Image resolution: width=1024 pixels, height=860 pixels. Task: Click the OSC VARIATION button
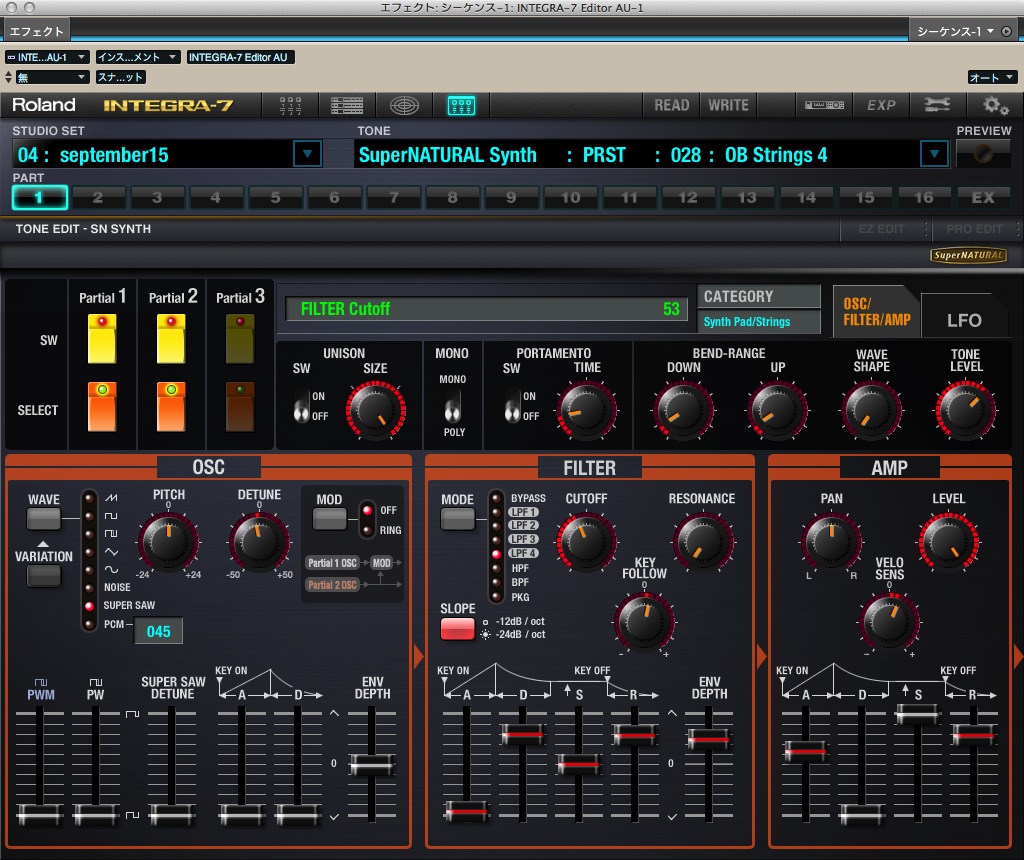pyautogui.click(x=44, y=576)
